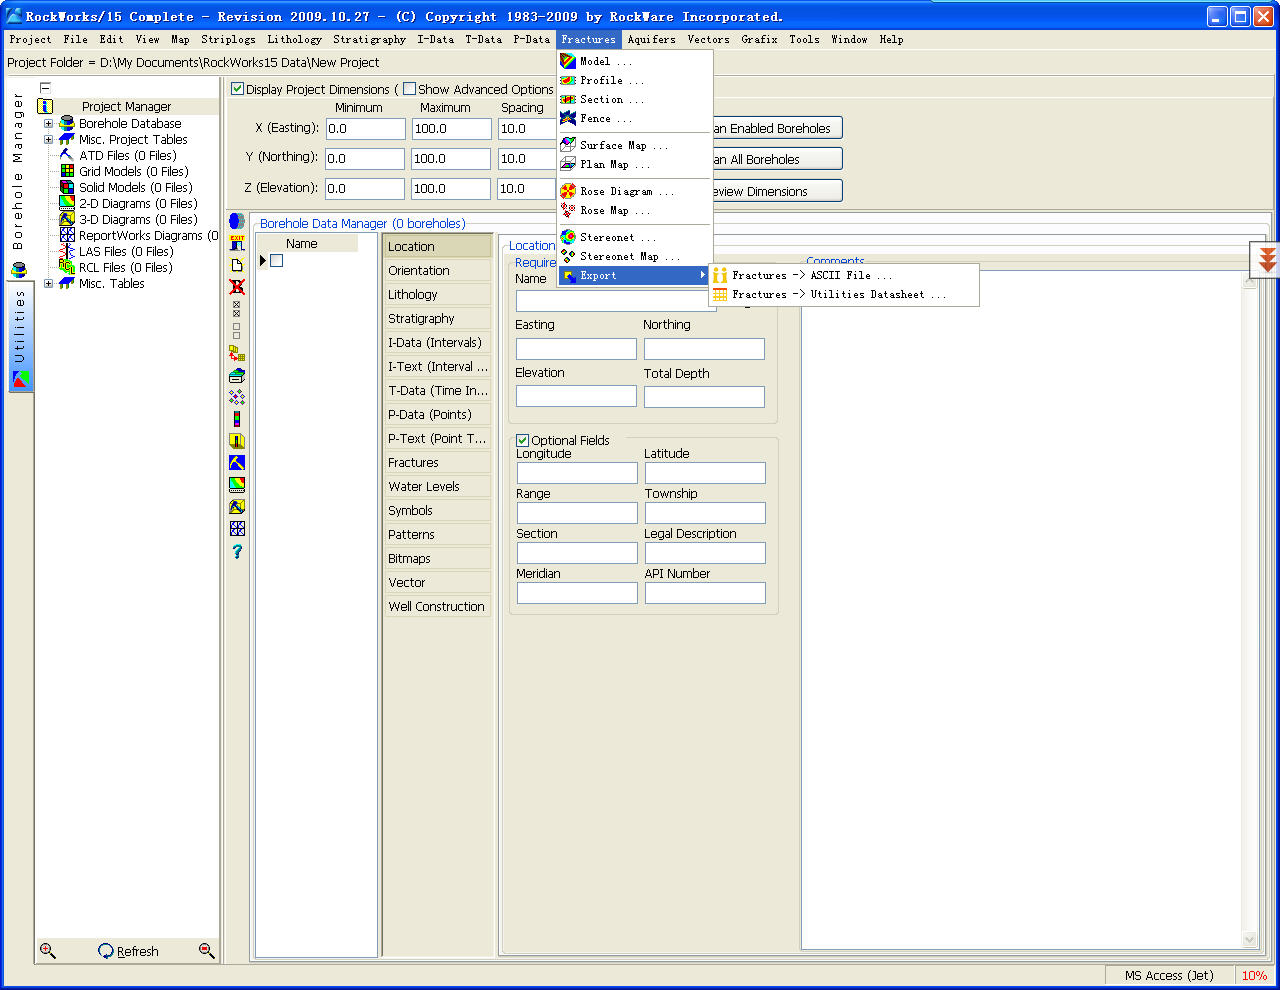1280x990 pixels.
Task: Click MS Access (Jet) status bar text
Action: 1169,975
